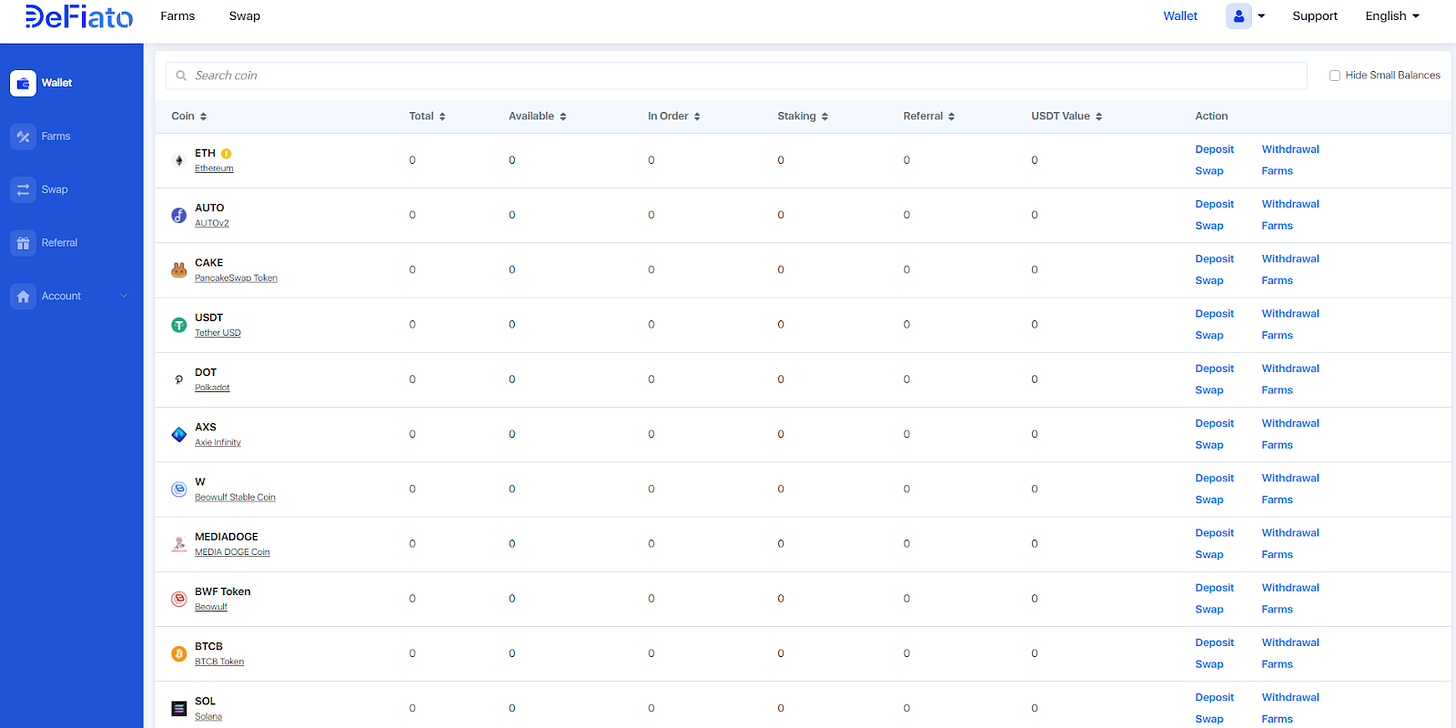Click the AUTO coin icon

(x=179, y=215)
